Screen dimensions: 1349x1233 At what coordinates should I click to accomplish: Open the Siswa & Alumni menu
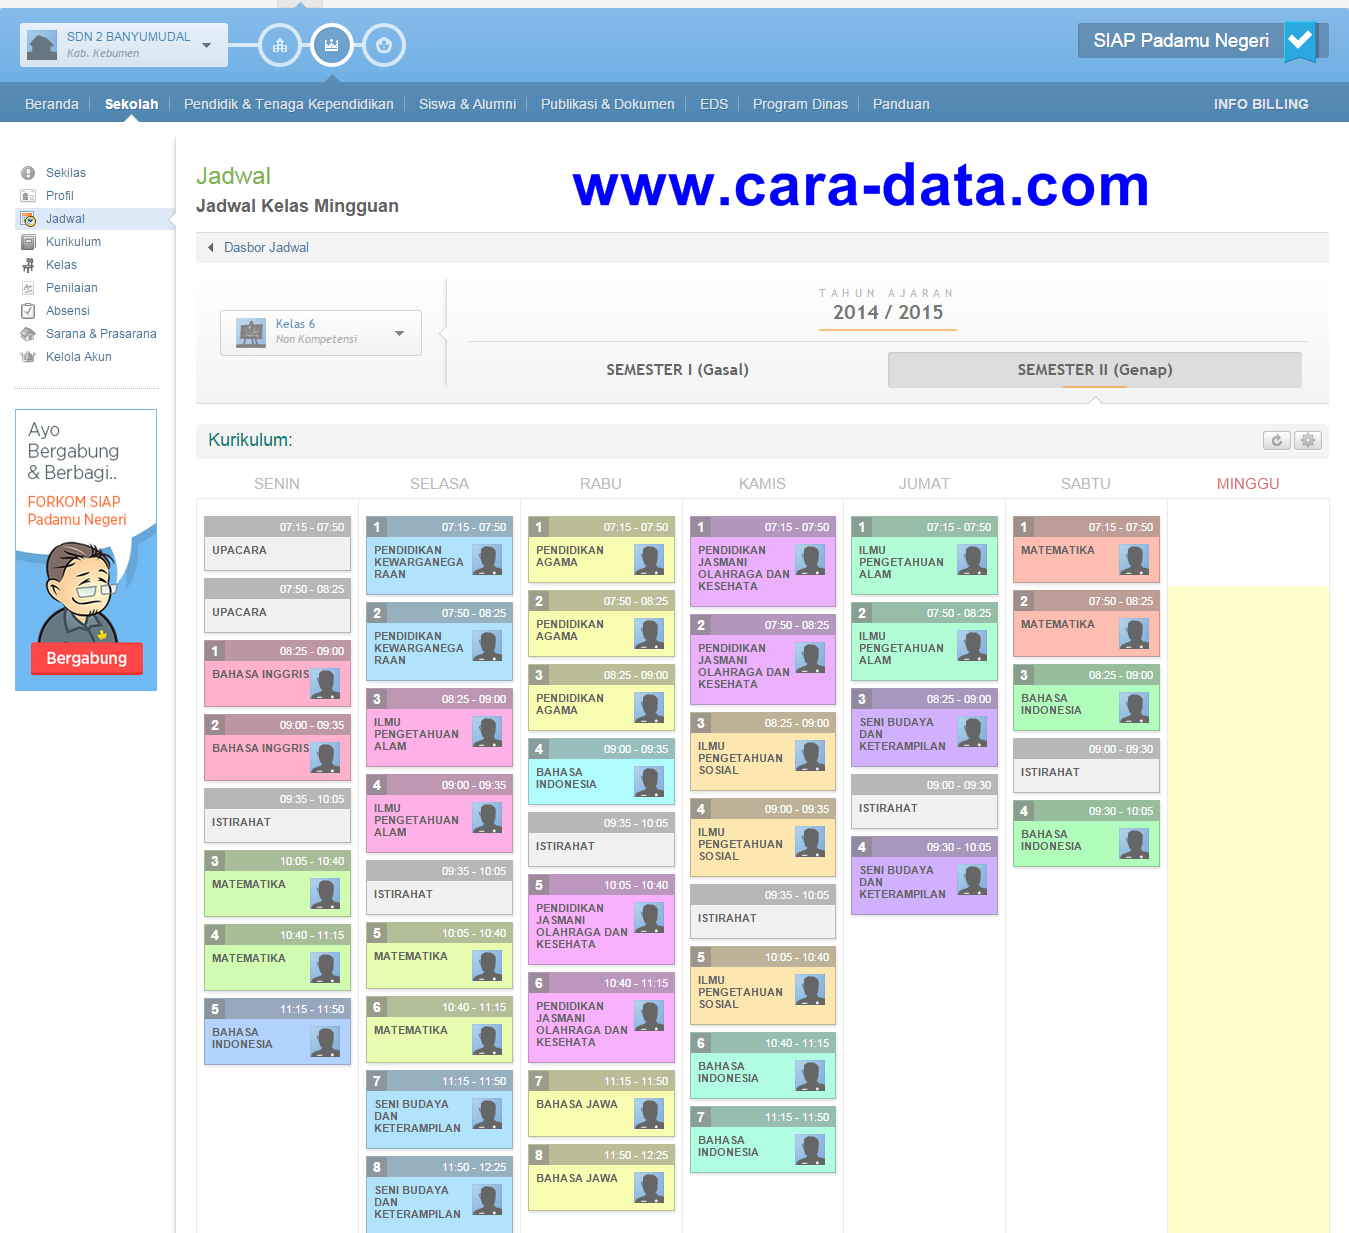pyautogui.click(x=467, y=103)
